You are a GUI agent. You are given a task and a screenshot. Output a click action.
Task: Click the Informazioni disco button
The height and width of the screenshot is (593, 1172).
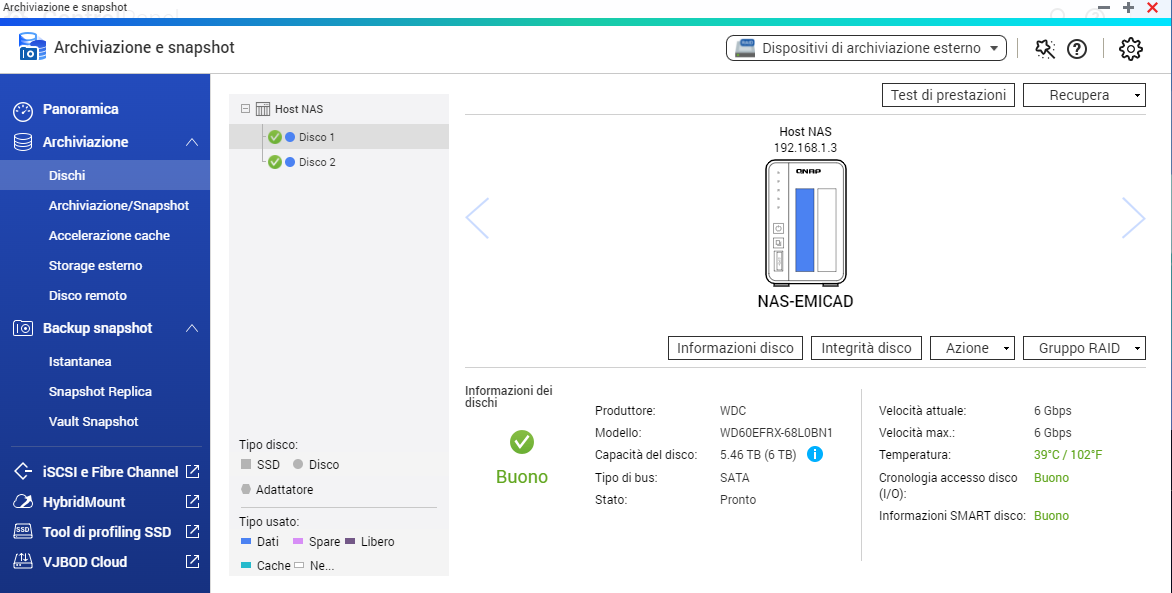736,348
